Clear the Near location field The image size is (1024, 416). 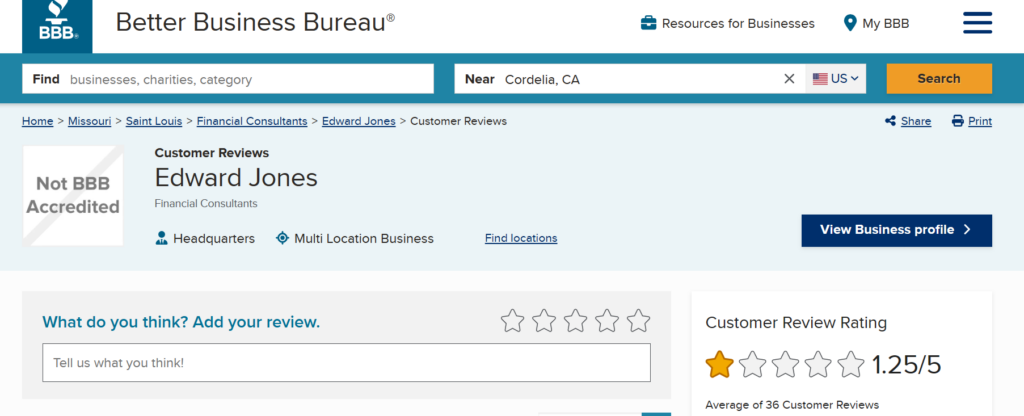(x=789, y=79)
